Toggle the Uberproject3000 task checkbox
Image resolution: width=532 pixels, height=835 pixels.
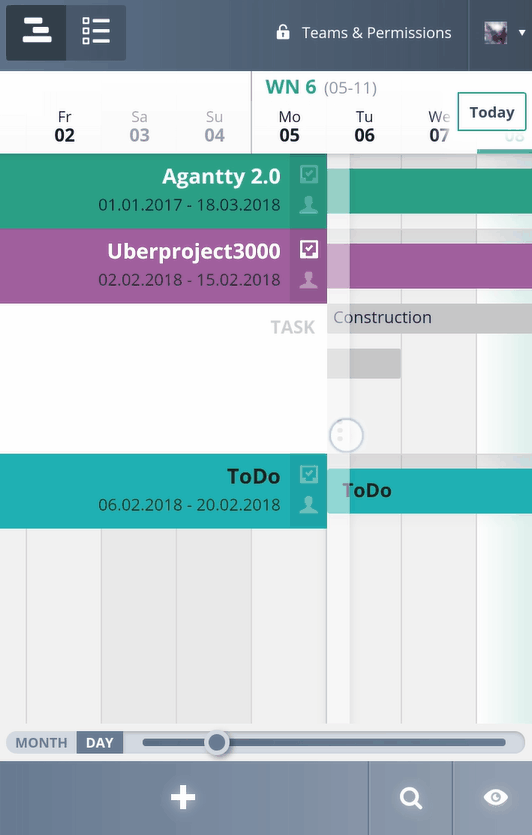(x=309, y=249)
